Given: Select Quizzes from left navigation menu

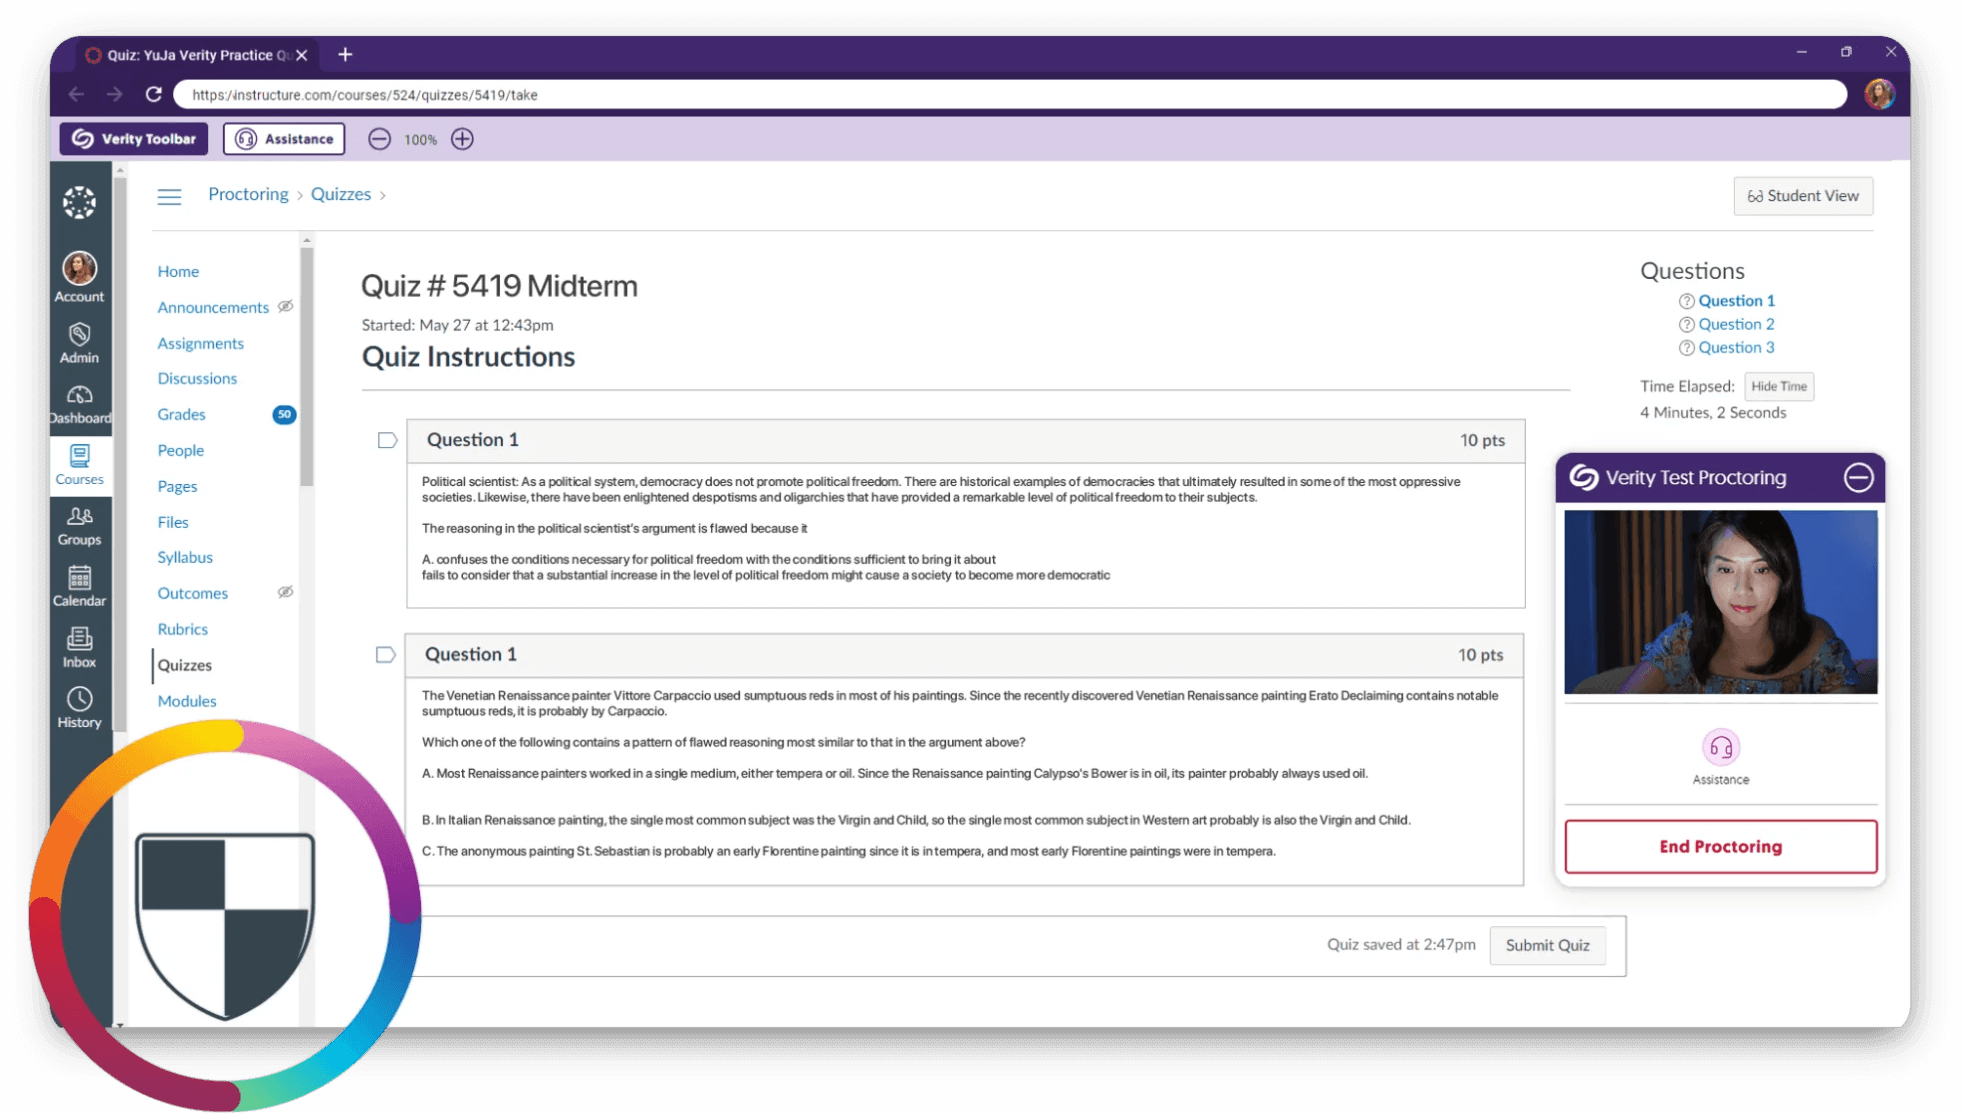Looking at the screenshot, I should (185, 664).
